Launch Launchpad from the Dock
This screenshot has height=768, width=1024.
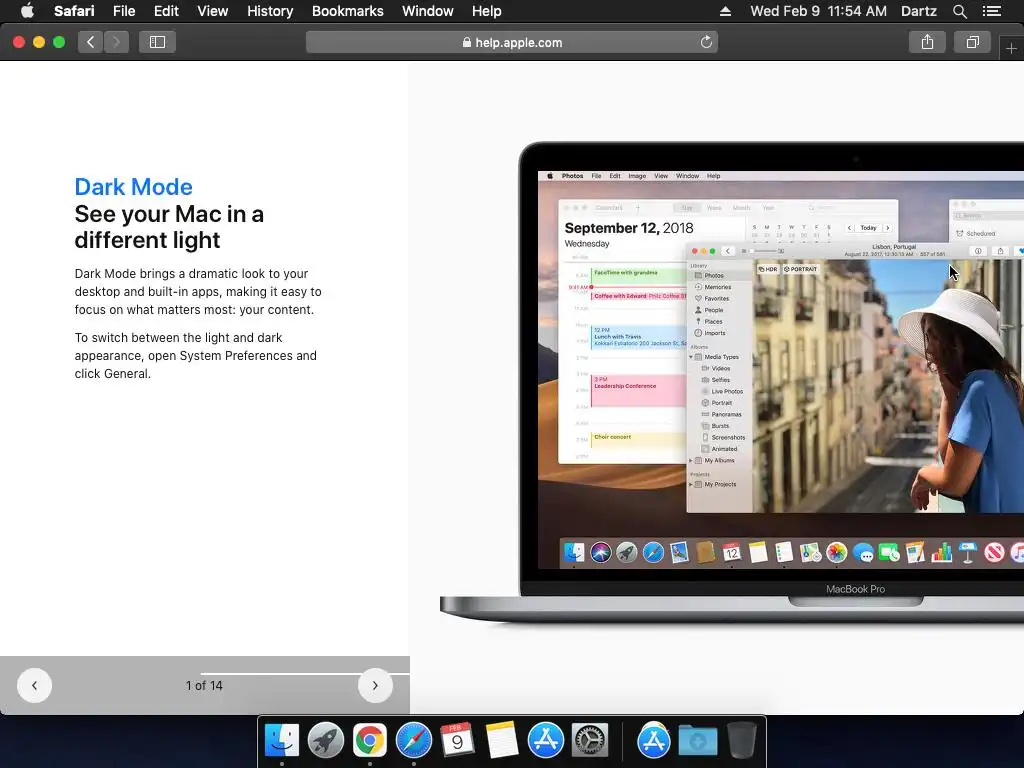(x=325, y=741)
